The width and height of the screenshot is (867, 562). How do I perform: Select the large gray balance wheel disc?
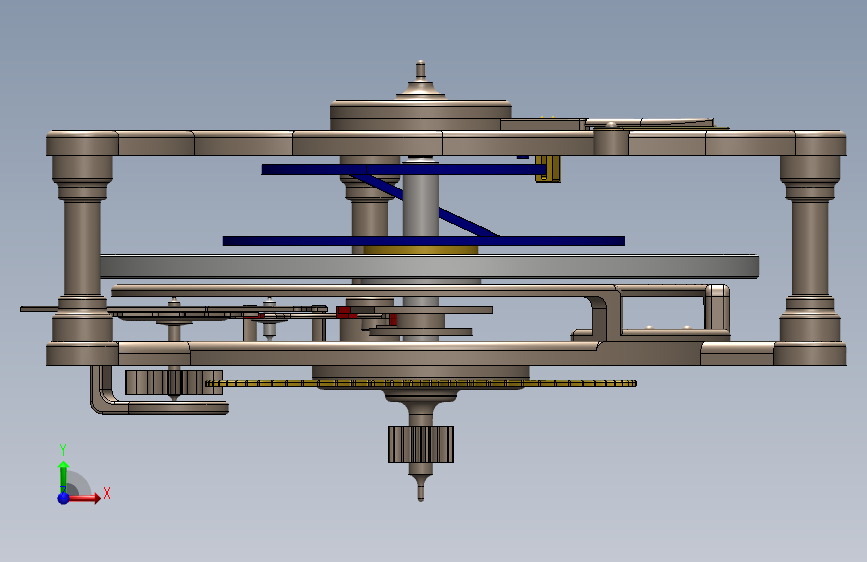(x=429, y=266)
